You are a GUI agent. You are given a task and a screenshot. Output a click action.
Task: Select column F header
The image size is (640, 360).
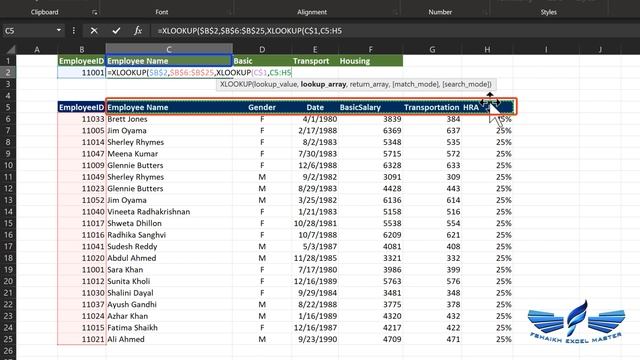(370, 49)
